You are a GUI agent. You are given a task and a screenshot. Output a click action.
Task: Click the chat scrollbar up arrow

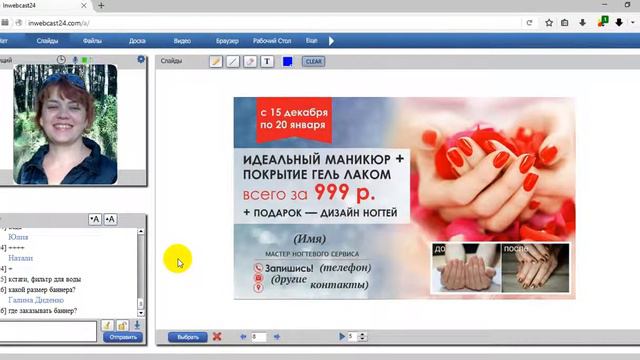pos(141,231)
